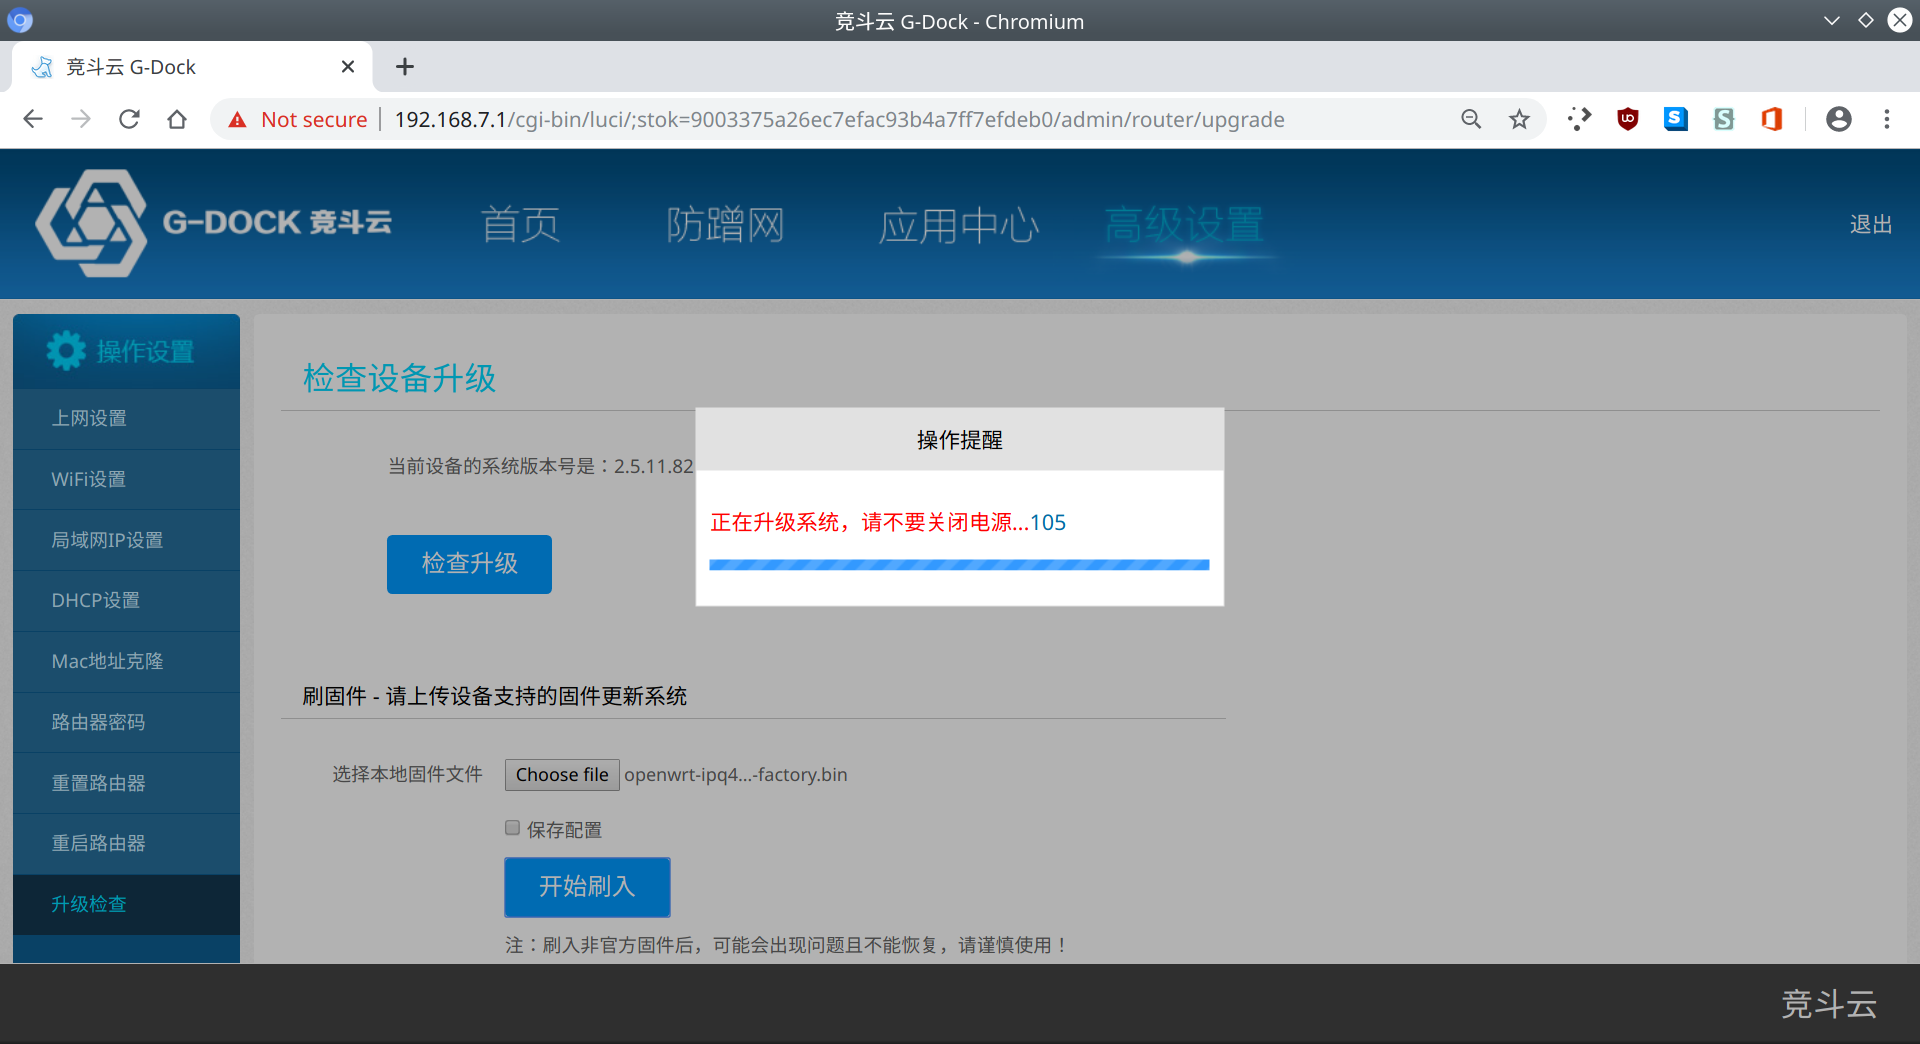Click Choose file to select firmware
Viewport: 1920px width, 1044px height.
click(x=562, y=775)
